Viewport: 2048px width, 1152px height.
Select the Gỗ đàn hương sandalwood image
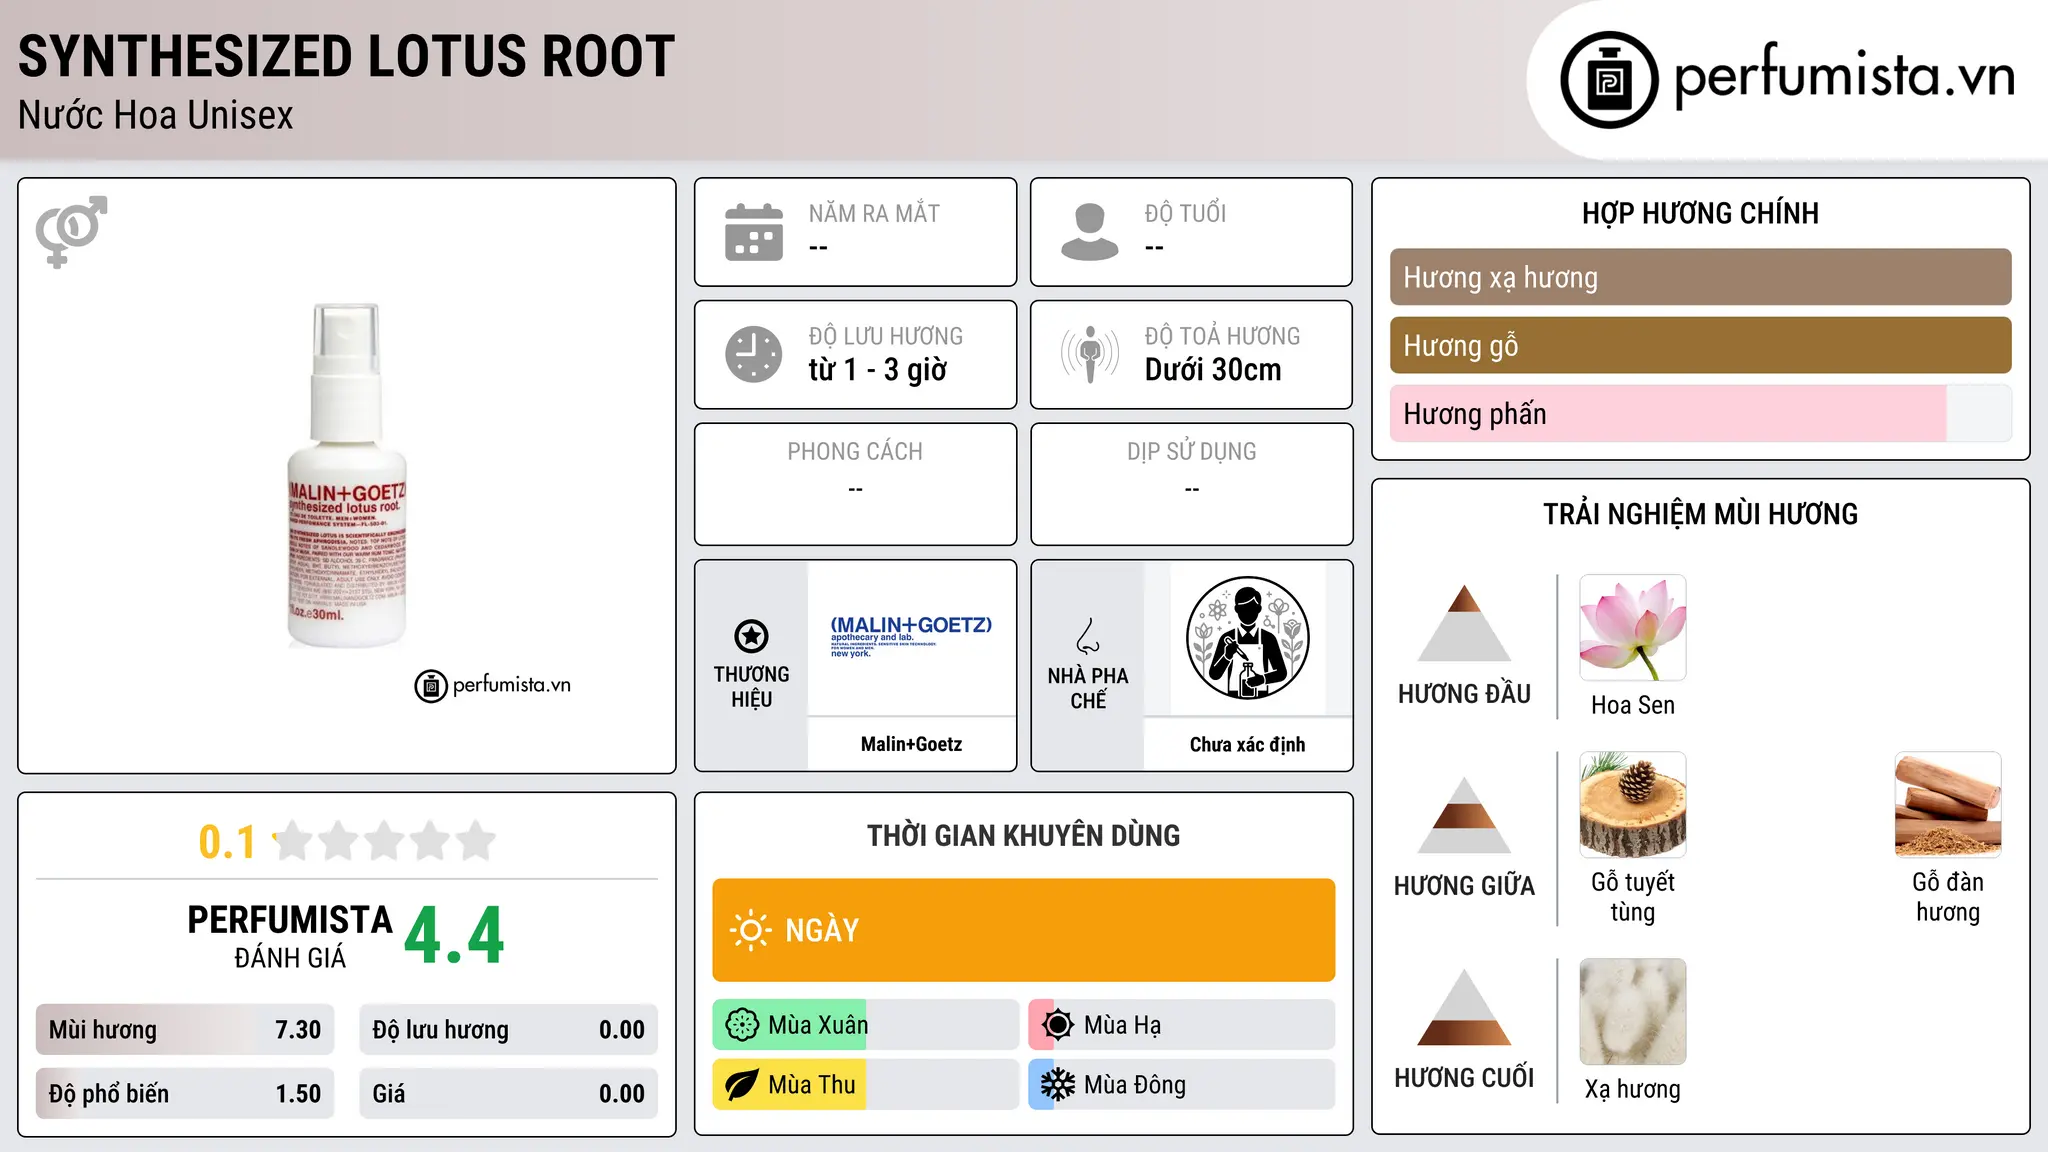point(1948,805)
